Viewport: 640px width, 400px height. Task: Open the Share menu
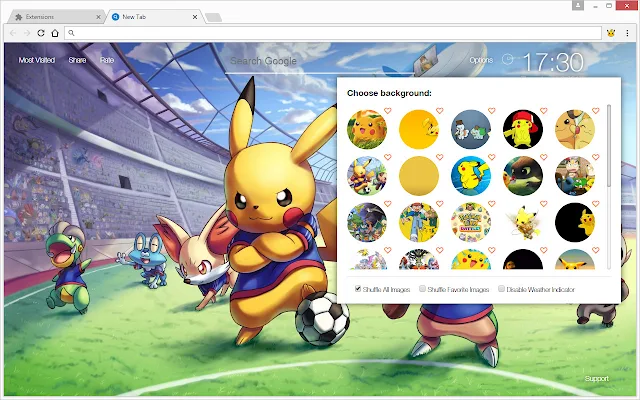click(x=77, y=60)
